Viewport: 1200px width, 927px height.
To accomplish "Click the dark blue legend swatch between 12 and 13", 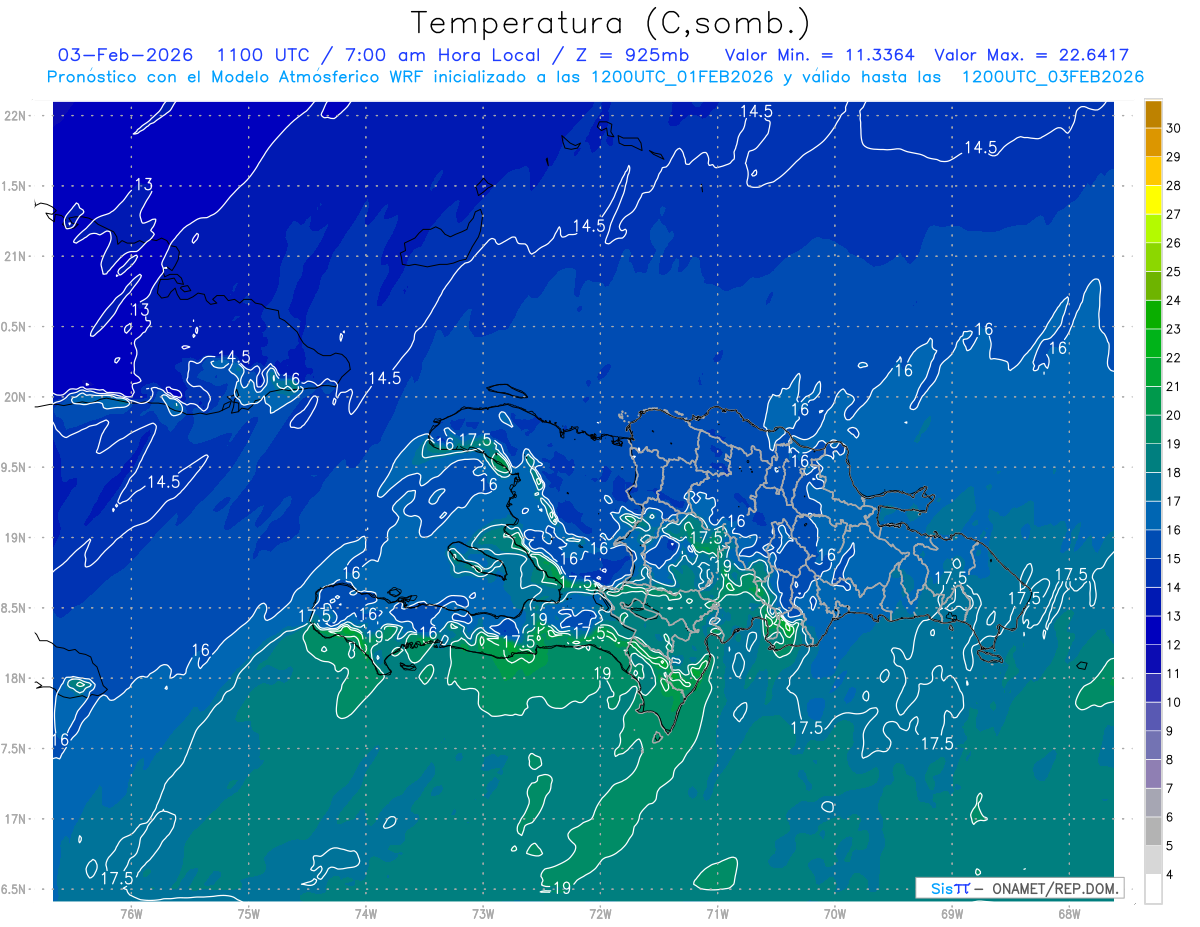I will (x=1153, y=631).
